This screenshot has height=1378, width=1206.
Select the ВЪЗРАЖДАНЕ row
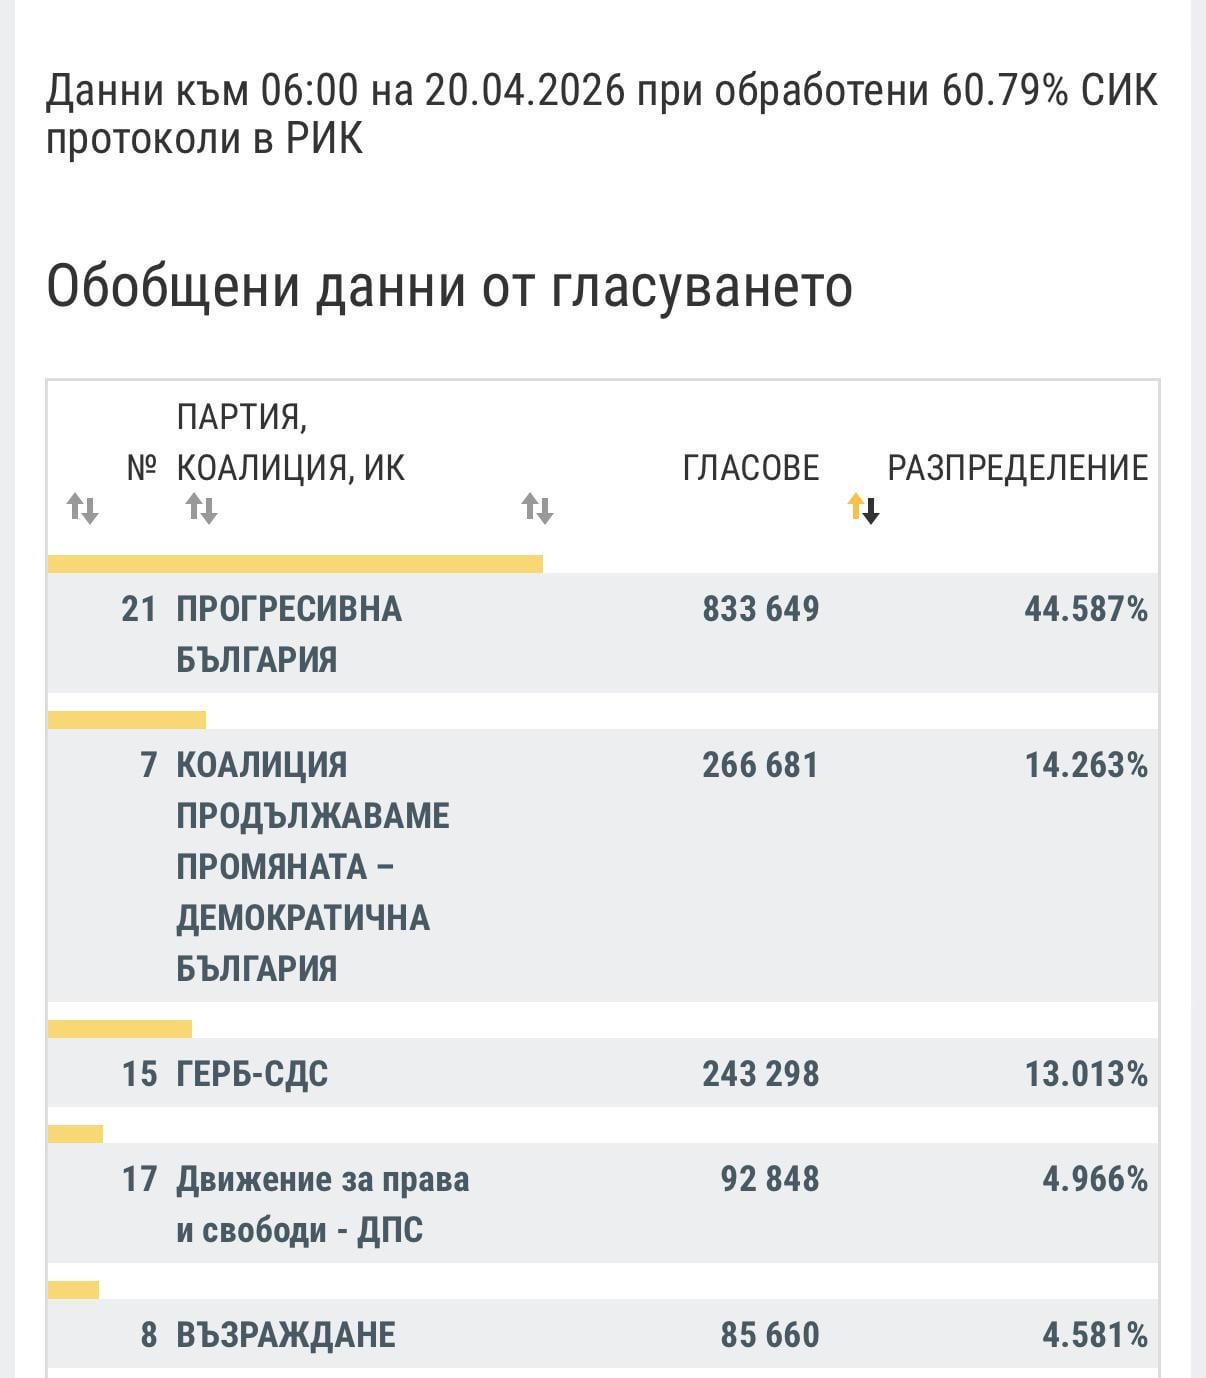(x=603, y=1334)
